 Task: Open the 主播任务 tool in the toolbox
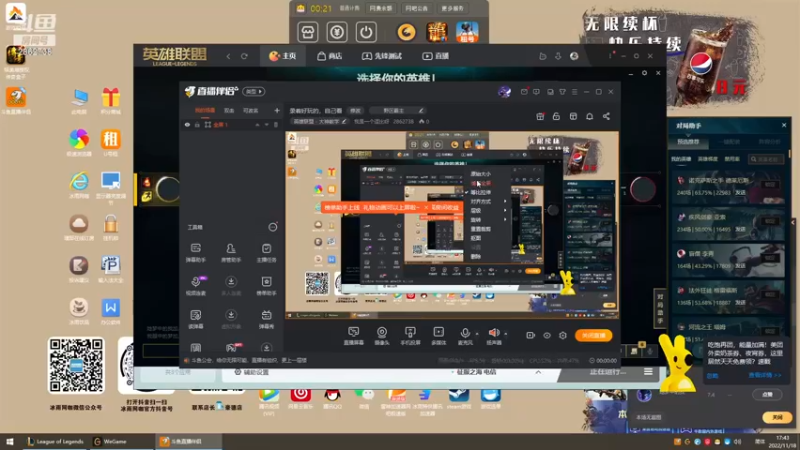tap(266, 253)
